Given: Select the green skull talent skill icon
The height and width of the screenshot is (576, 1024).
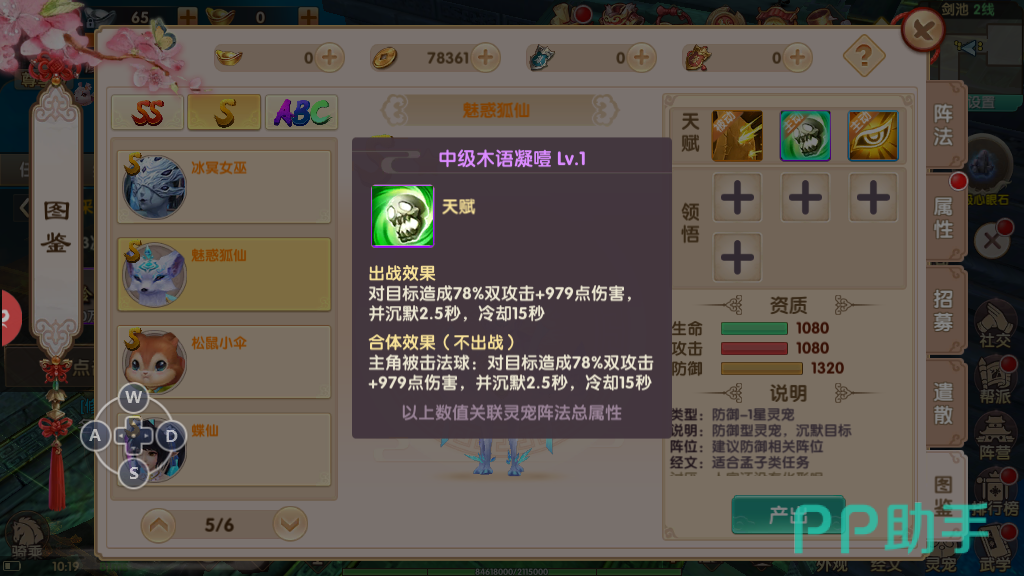Looking at the screenshot, I should coord(805,136).
